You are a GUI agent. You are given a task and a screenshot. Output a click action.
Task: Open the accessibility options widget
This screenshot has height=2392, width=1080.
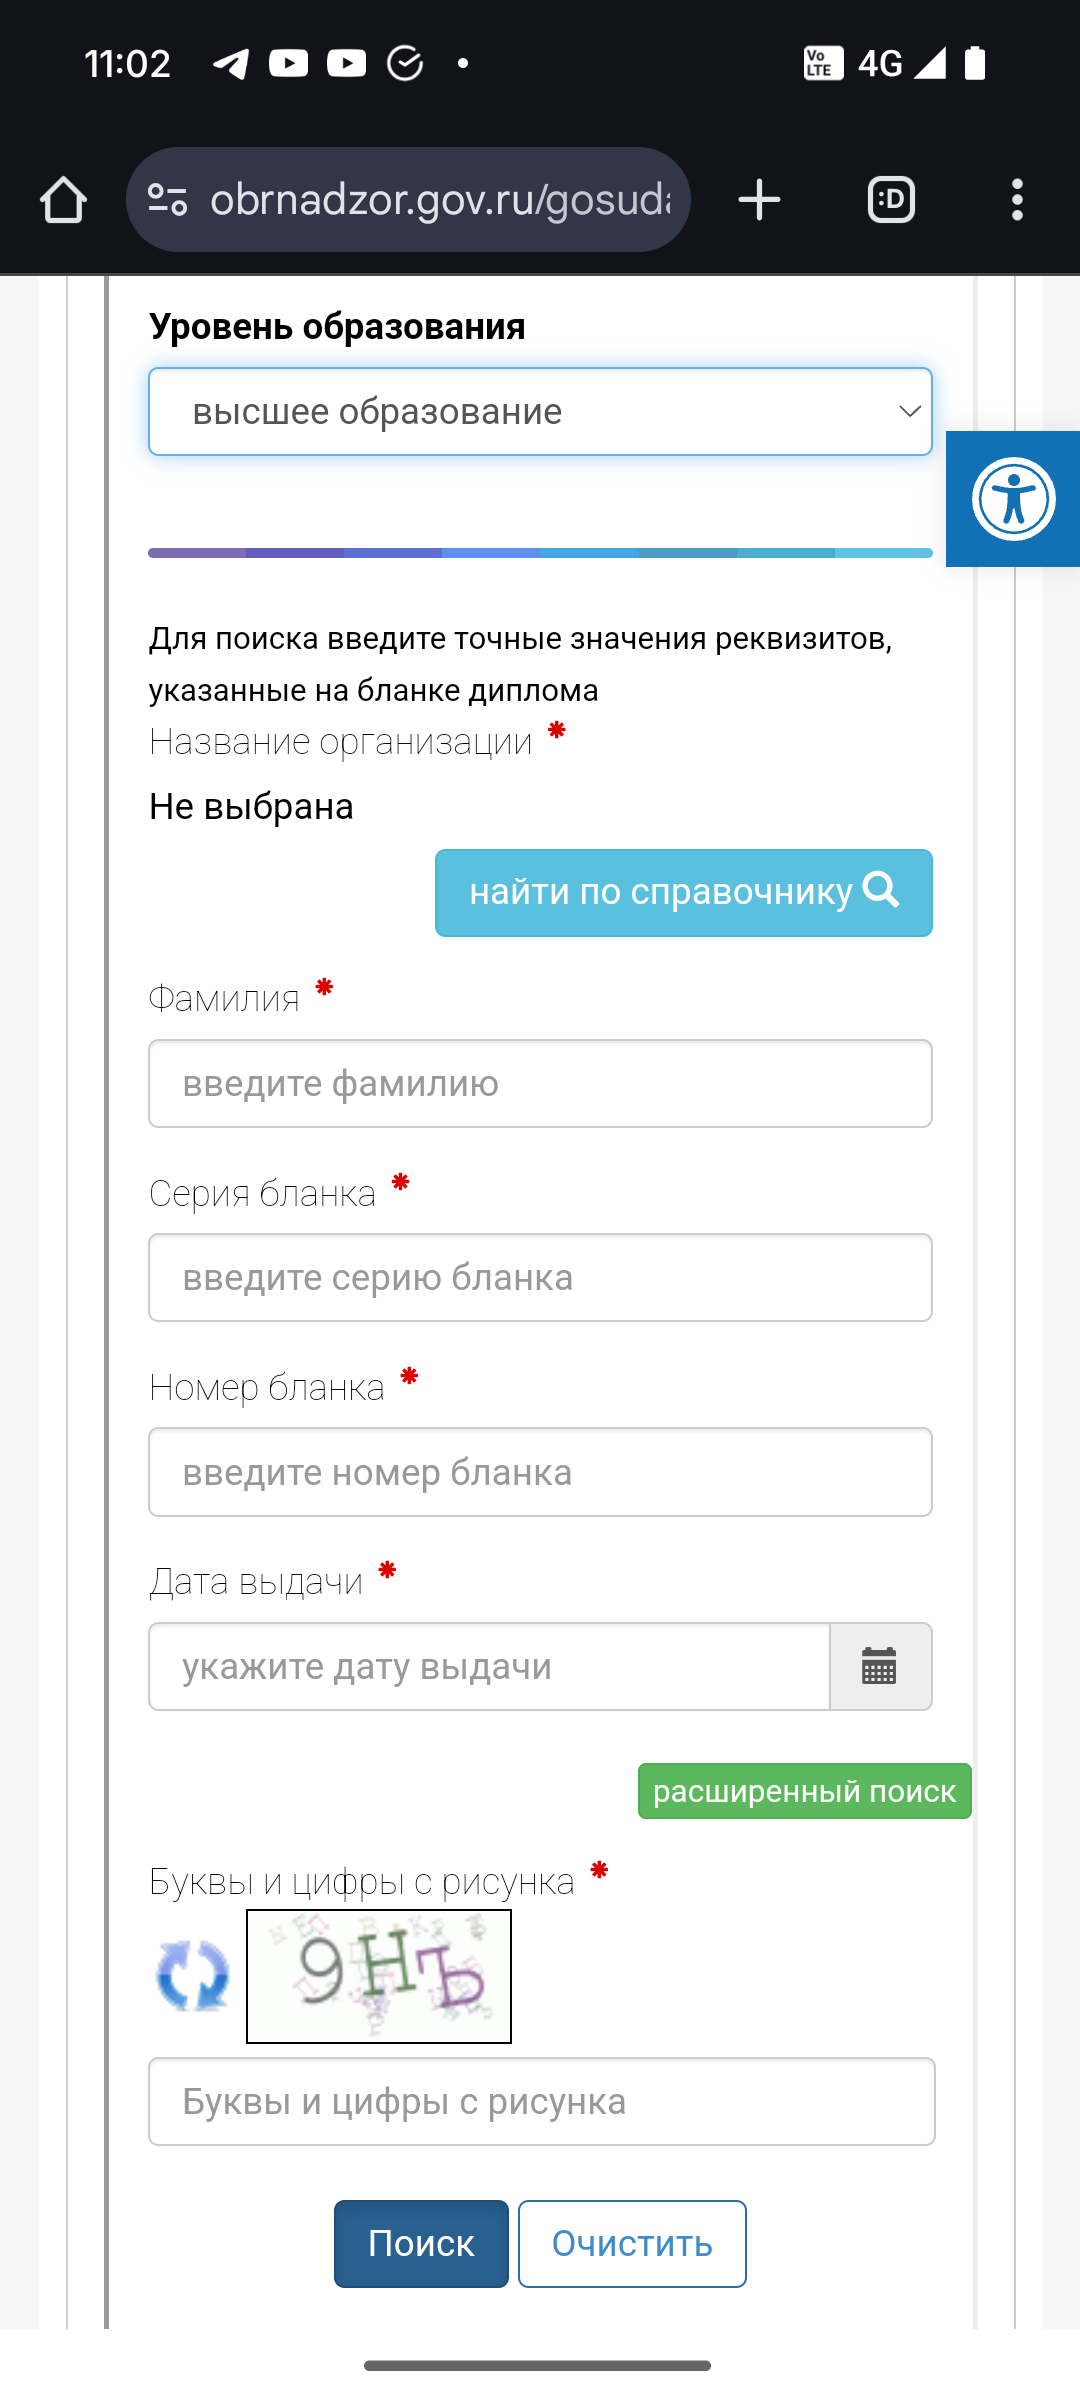[x=1013, y=498]
